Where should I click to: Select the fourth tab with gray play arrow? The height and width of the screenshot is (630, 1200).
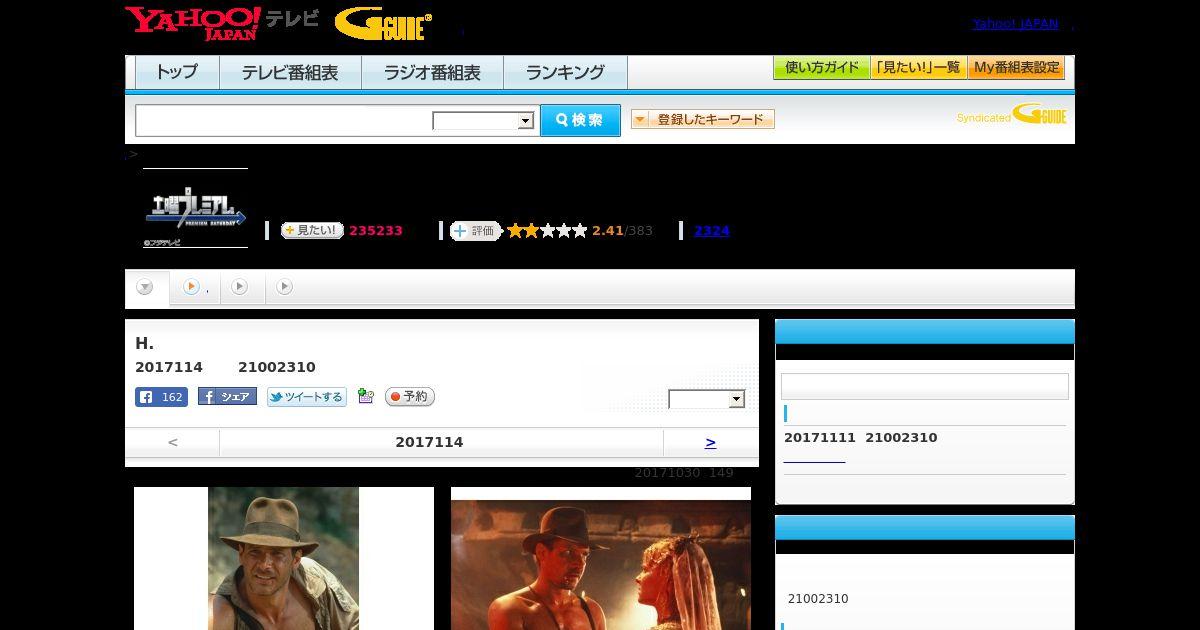point(284,287)
